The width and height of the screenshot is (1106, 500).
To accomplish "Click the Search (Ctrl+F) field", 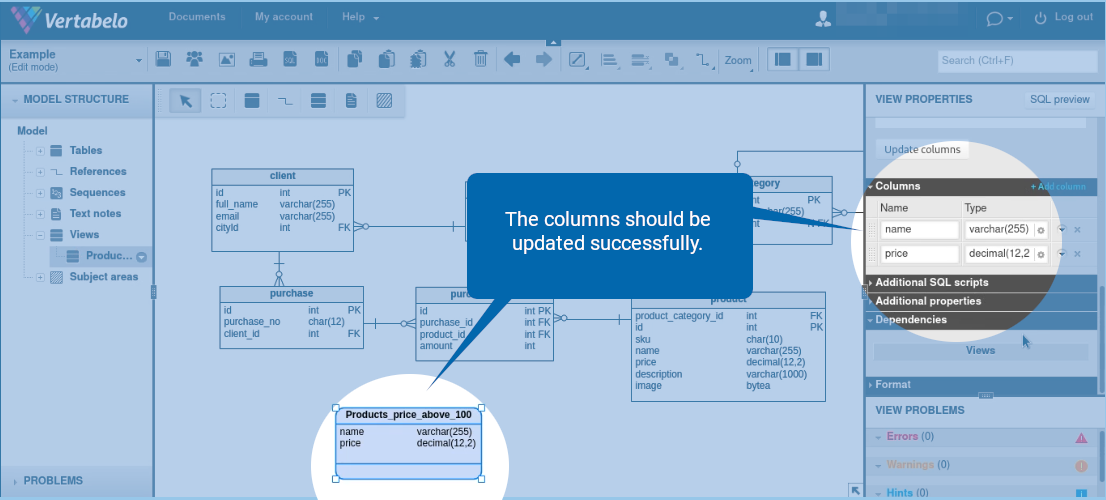I will pyautogui.click(x=1016, y=60).
